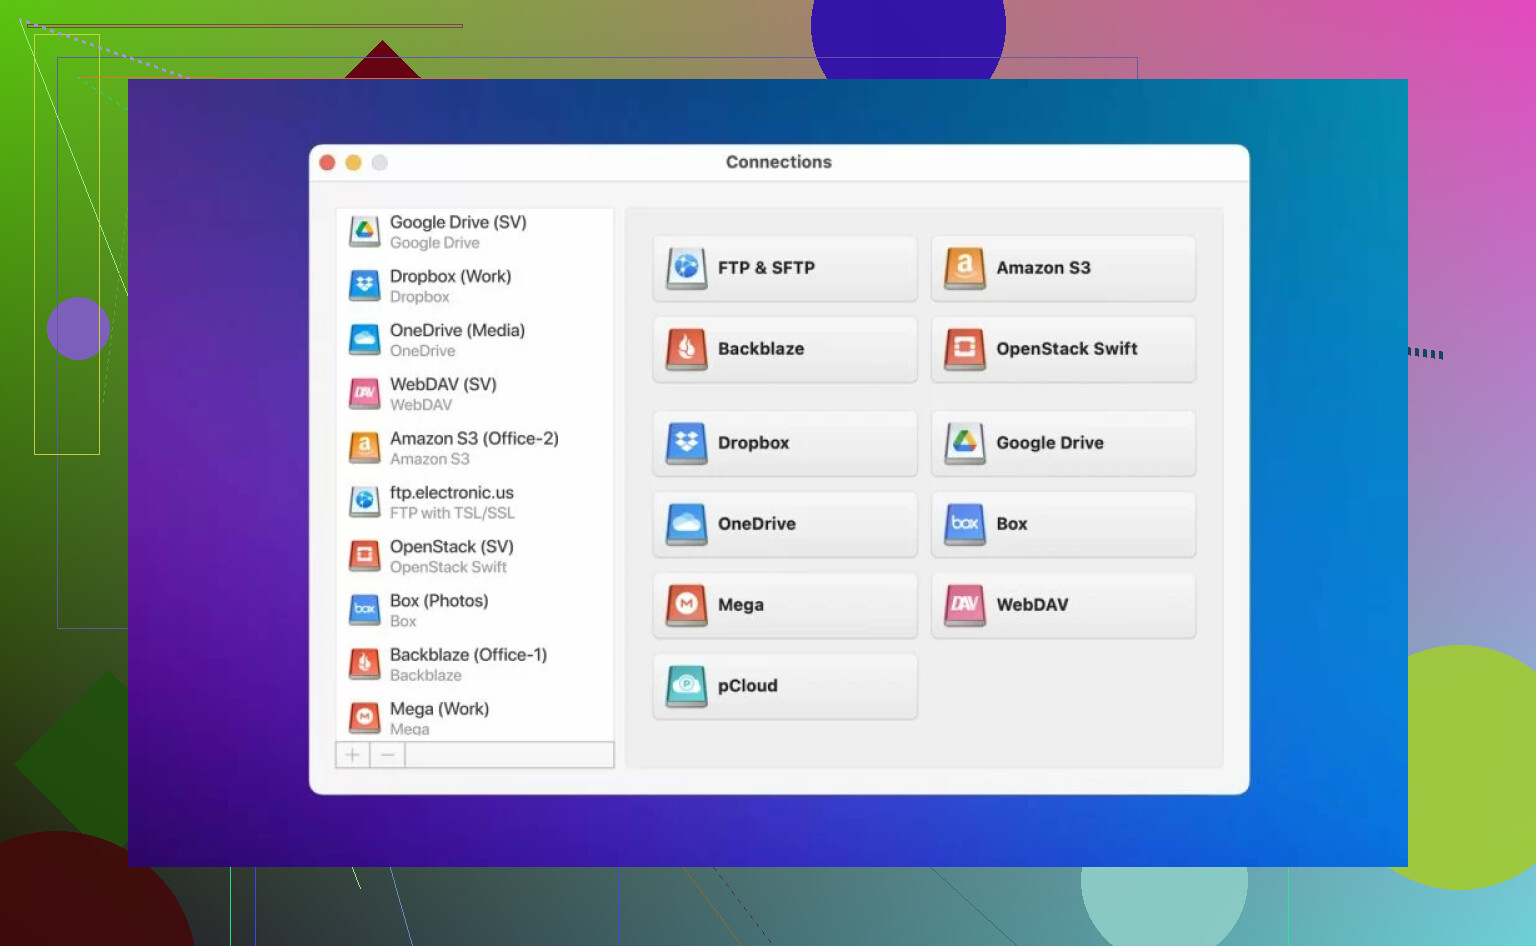Click the OneDrive cloud icon in the connection grid
Image resolution: width=1536 pixels, height=946 pixels.
[x=686, y=524]
